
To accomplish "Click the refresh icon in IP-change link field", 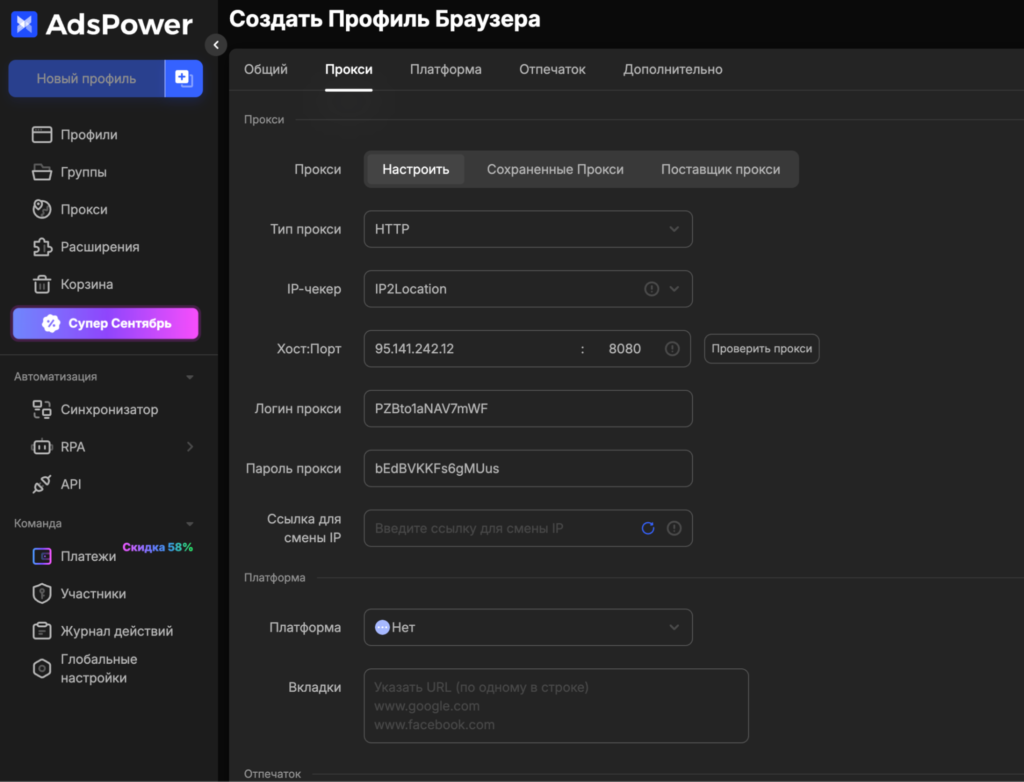I will click(x=648, y=528).
